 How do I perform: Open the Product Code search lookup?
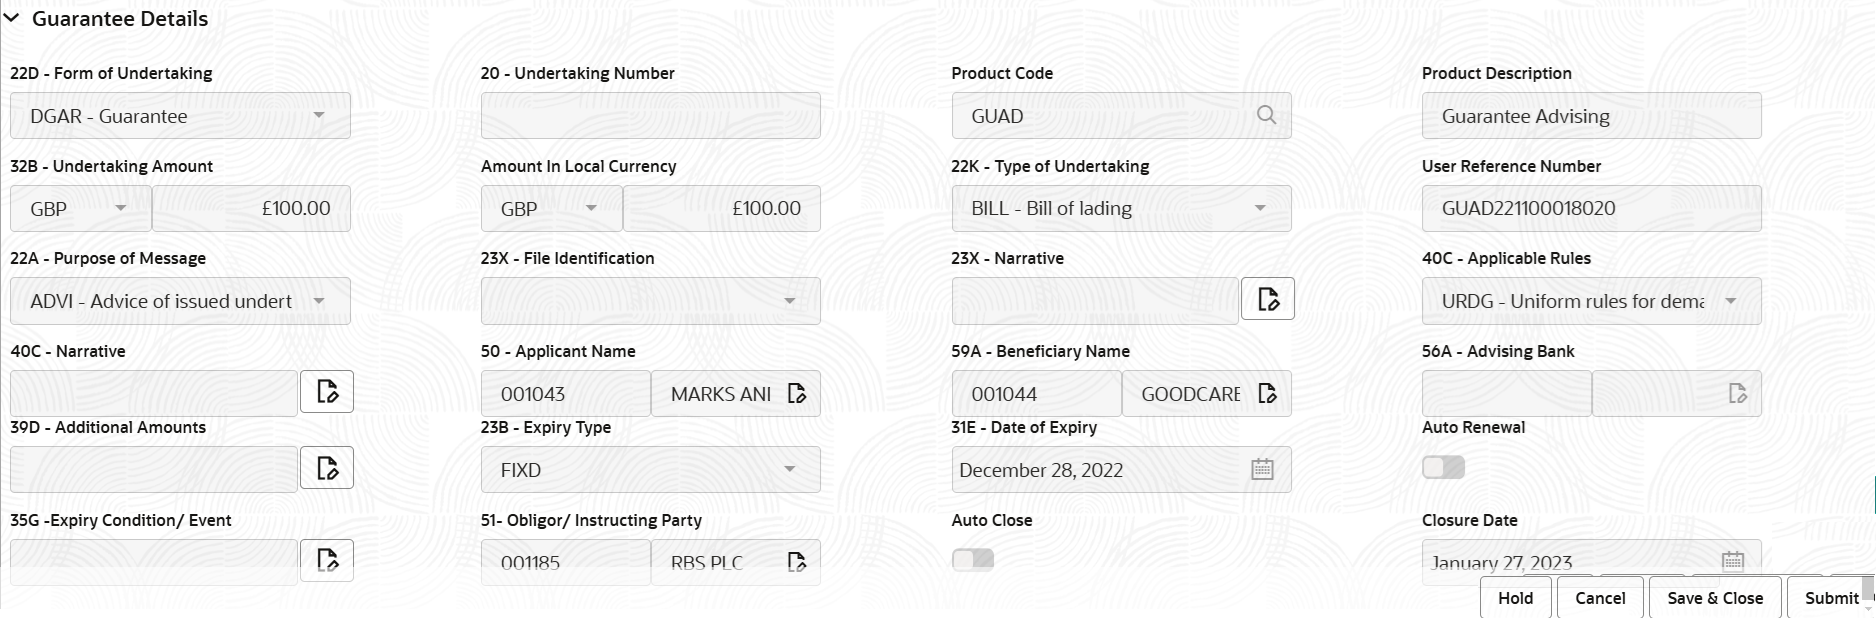tap(1266, 115)
